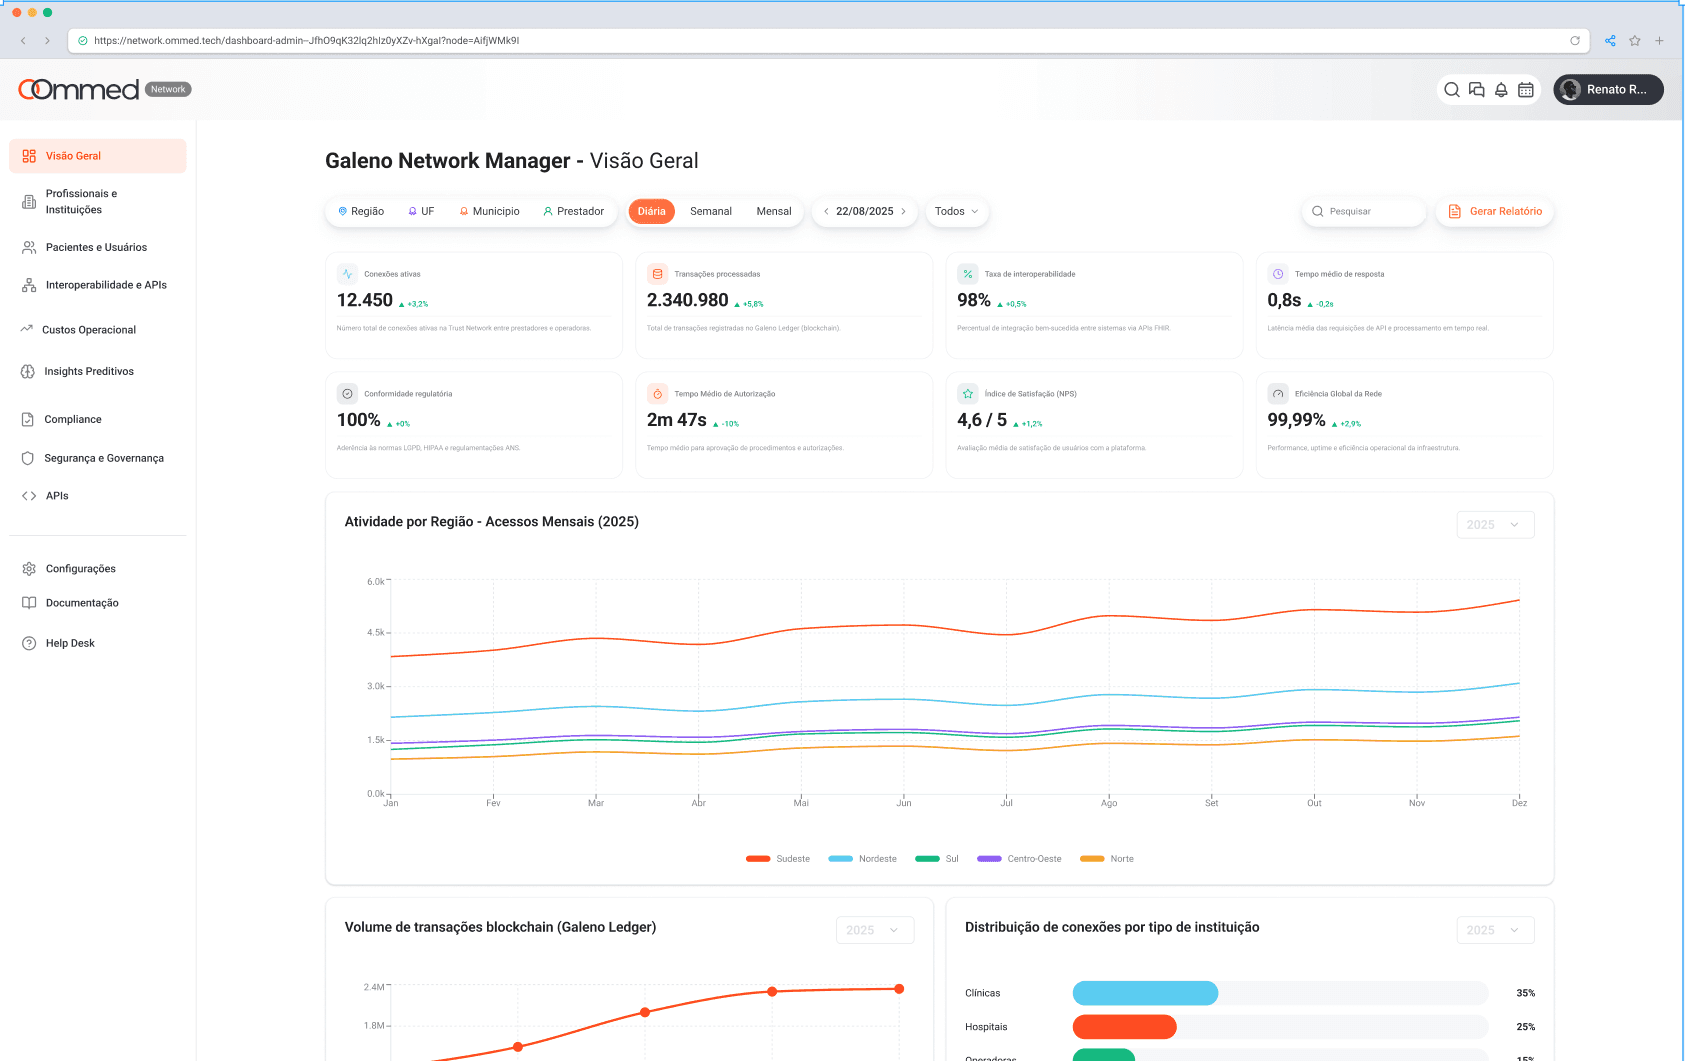Click the Eficiência Global da Rede gauge icon
The image size is (1685, 1061).
[1278, 393]
